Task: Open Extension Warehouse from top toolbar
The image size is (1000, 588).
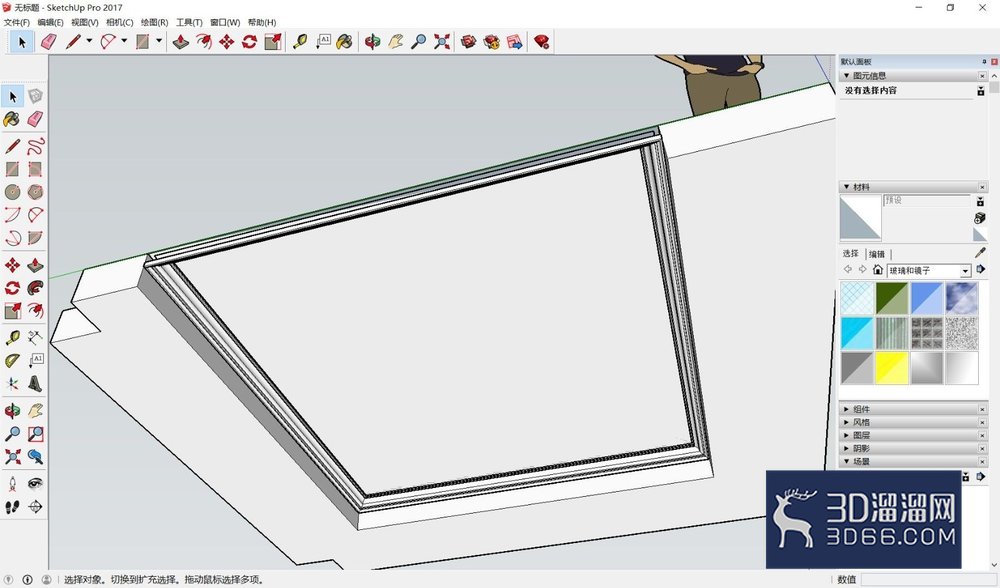Action: coord(492,42)
